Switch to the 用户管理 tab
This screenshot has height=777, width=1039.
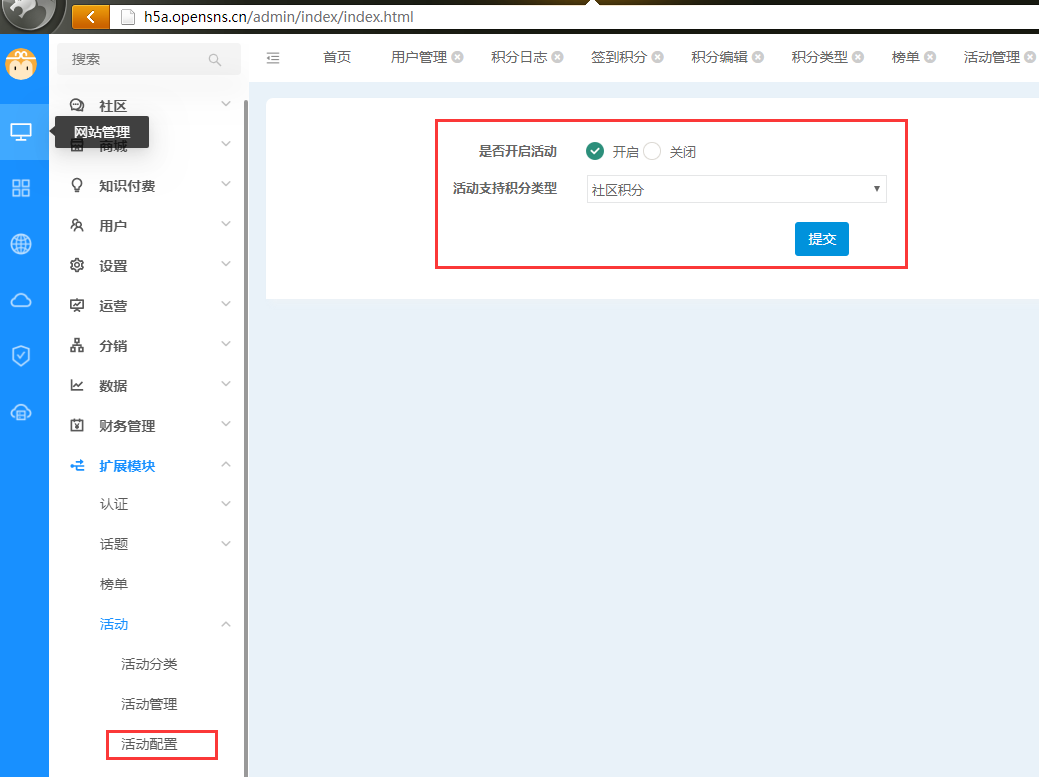(419, 57)
